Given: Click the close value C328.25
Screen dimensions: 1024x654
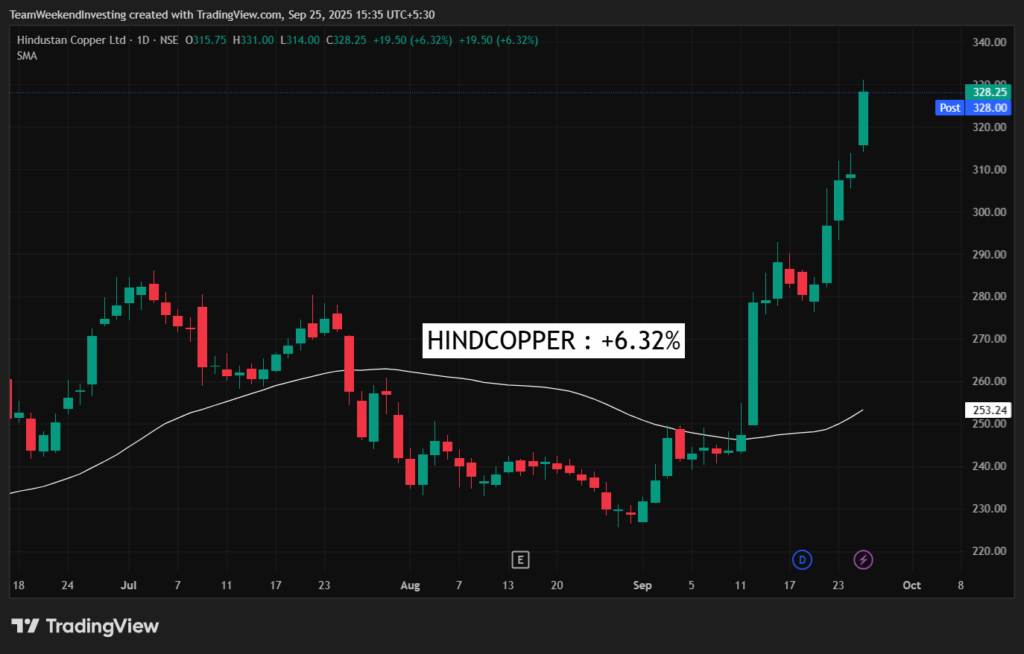Looking at the screenshot, I should tap(346, 40).
